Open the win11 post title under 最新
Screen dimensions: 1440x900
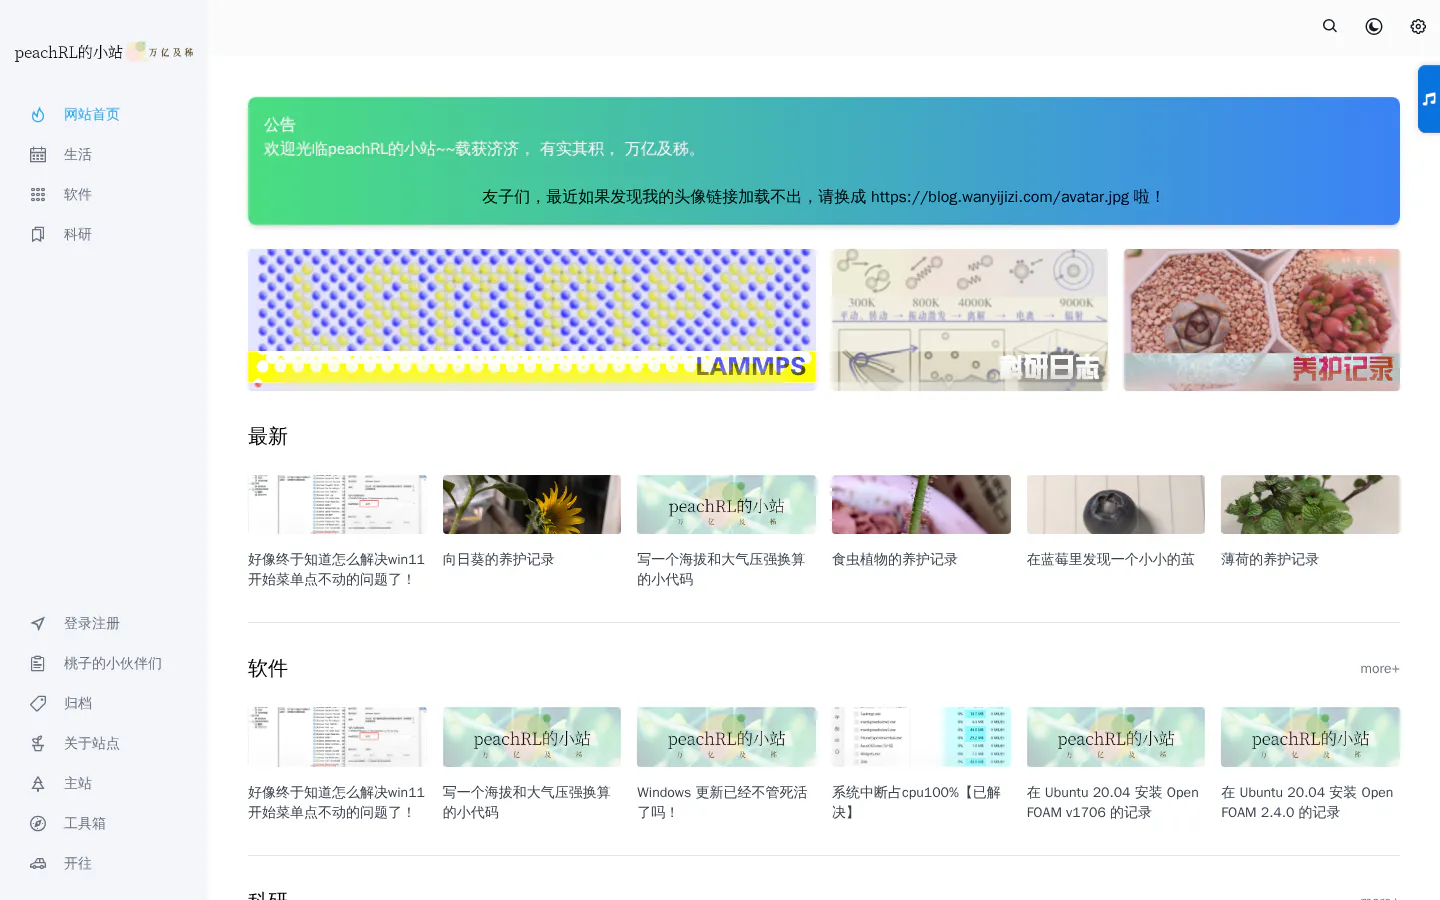[337, 570]
